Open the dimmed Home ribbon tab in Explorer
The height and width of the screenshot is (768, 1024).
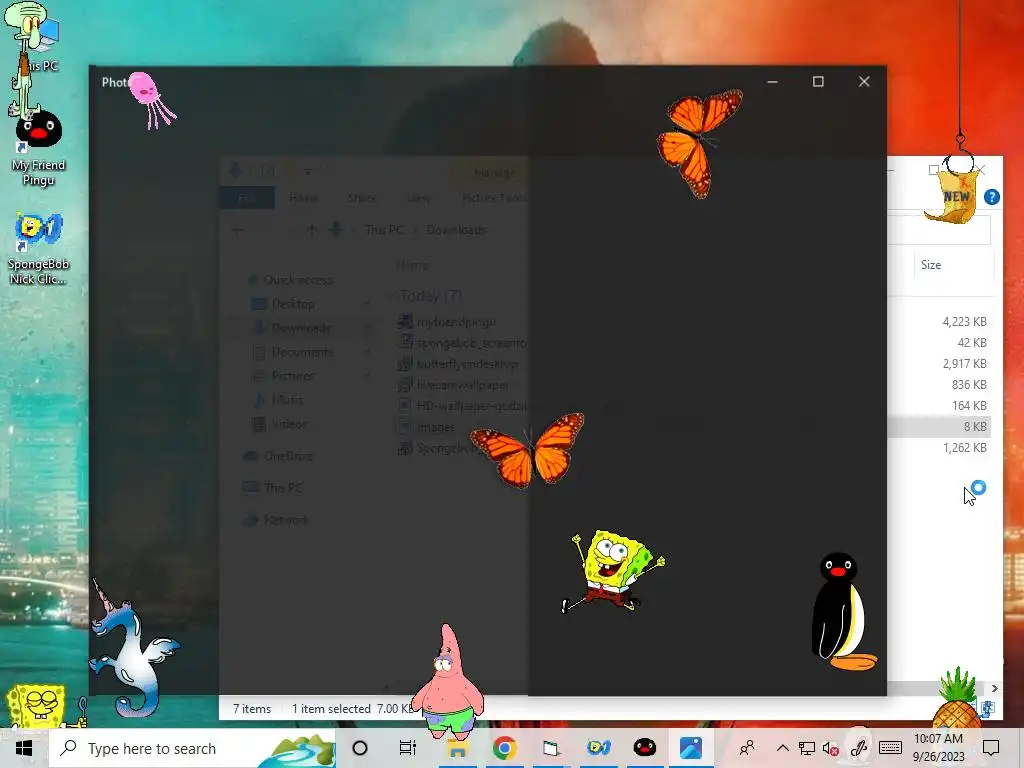(x=304, y=198)
